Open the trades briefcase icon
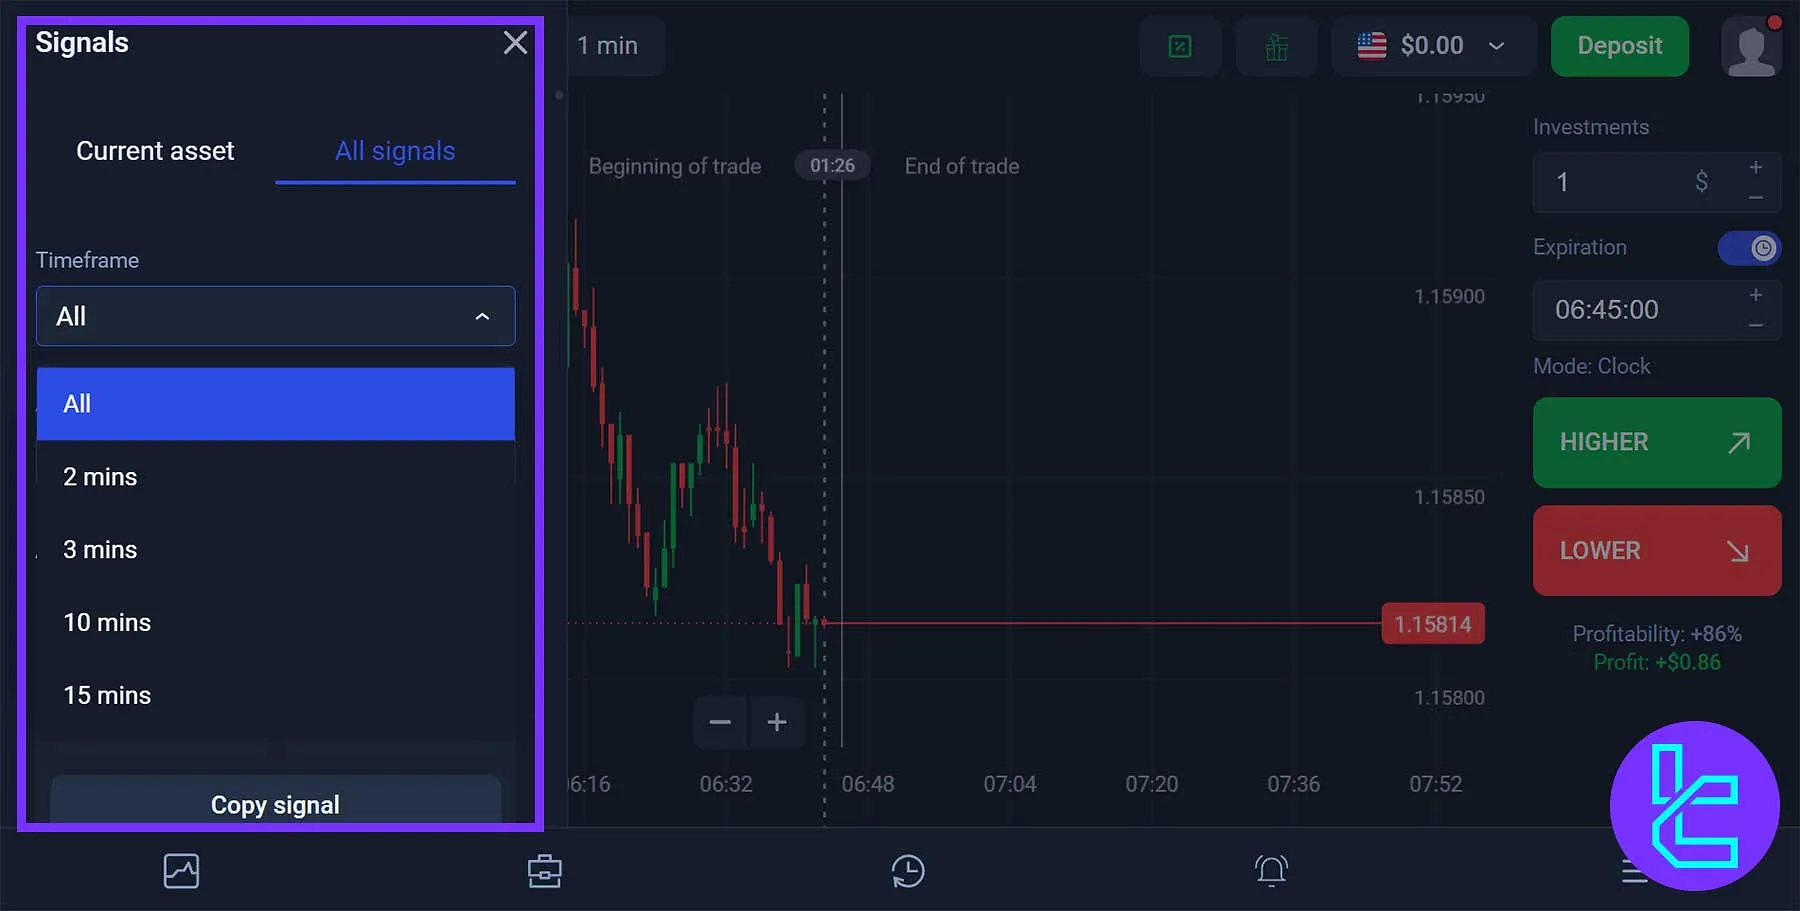This screenshot has height=911, width=1800. click(545, 870)
